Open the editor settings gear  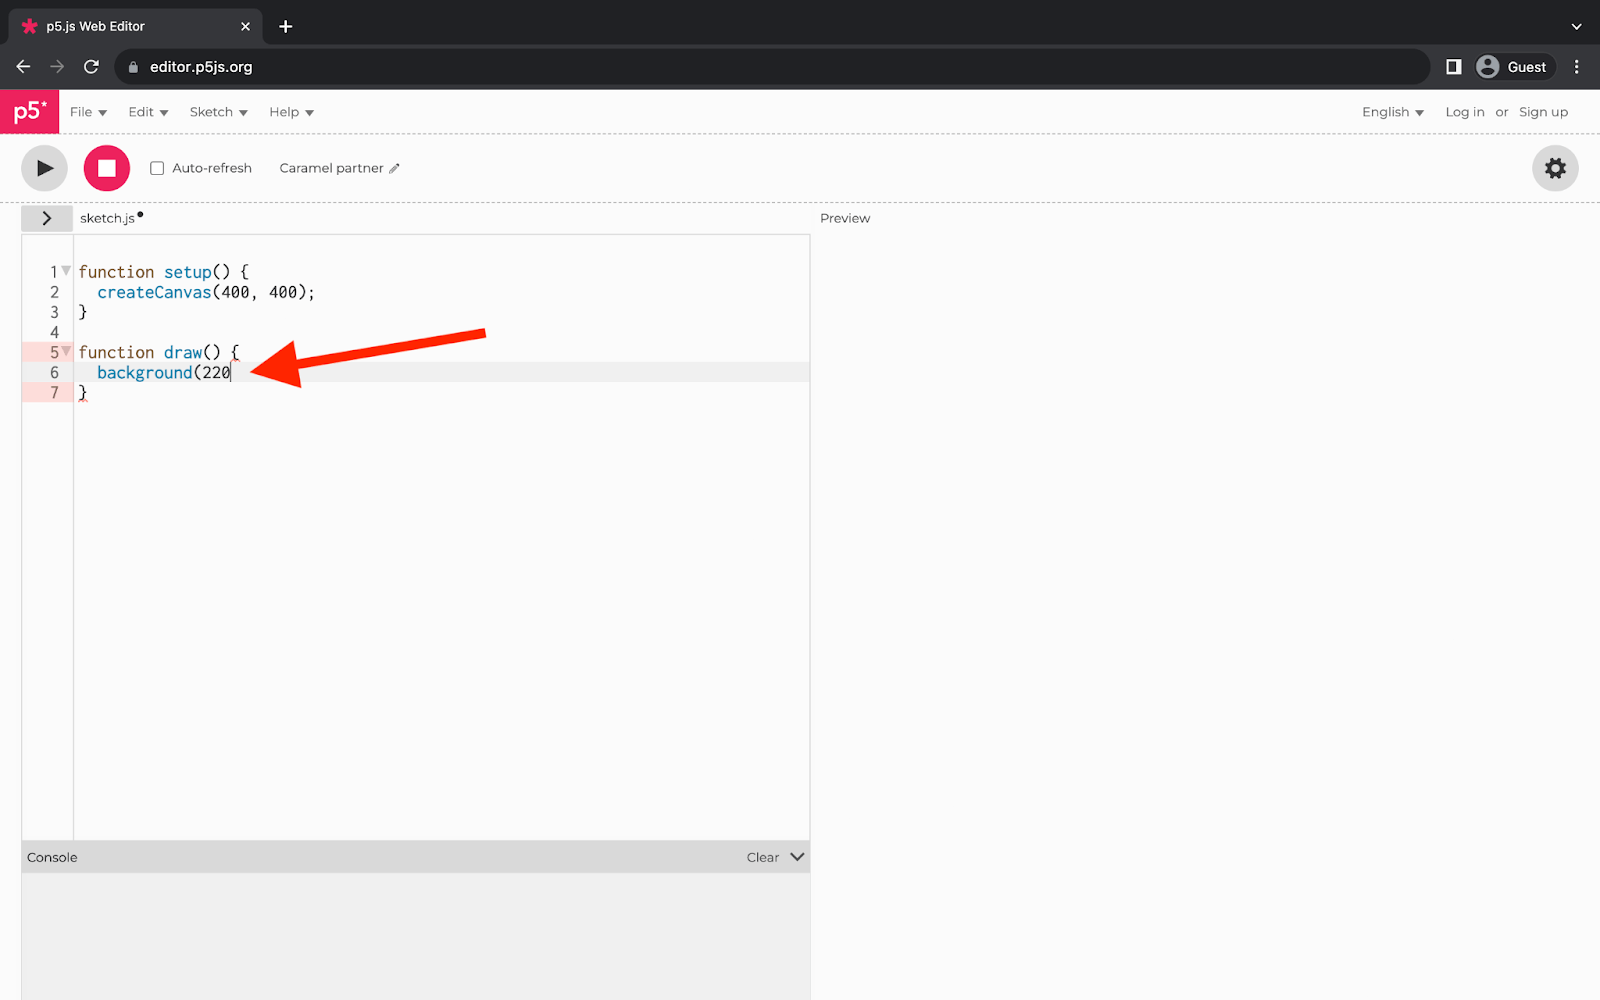click(x=1554, y=168)
